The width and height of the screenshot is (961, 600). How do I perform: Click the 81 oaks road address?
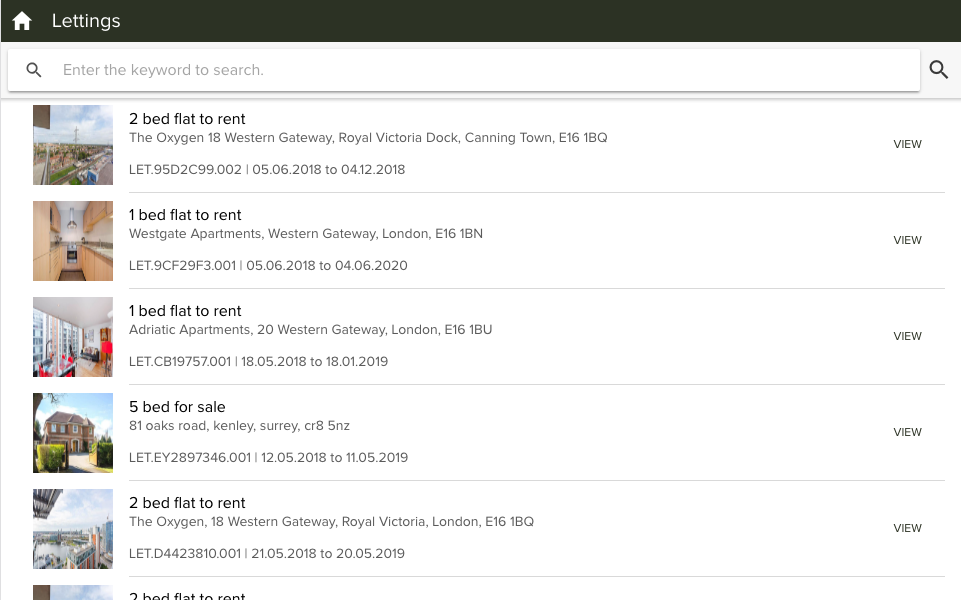click(x=239, y=426)
